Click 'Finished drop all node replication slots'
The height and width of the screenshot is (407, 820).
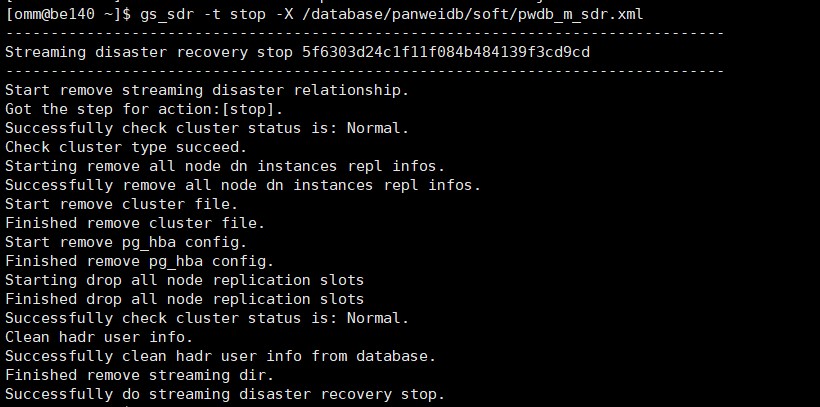point(185,299)
